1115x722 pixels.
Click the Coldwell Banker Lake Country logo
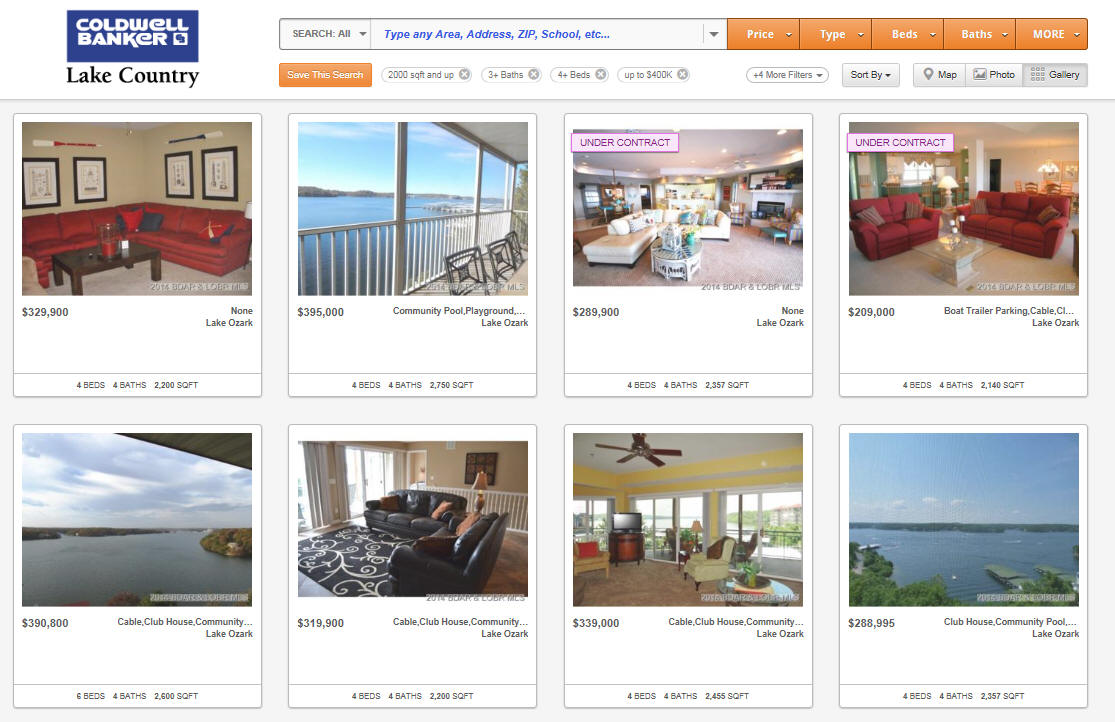point(132,48)
